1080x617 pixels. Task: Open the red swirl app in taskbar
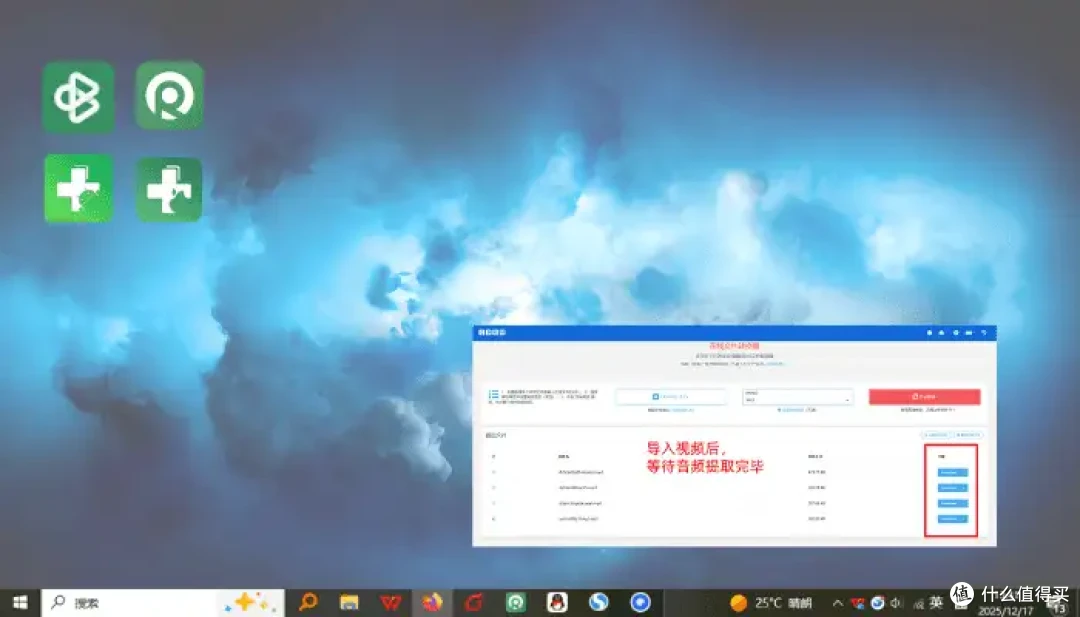point(474,603)
